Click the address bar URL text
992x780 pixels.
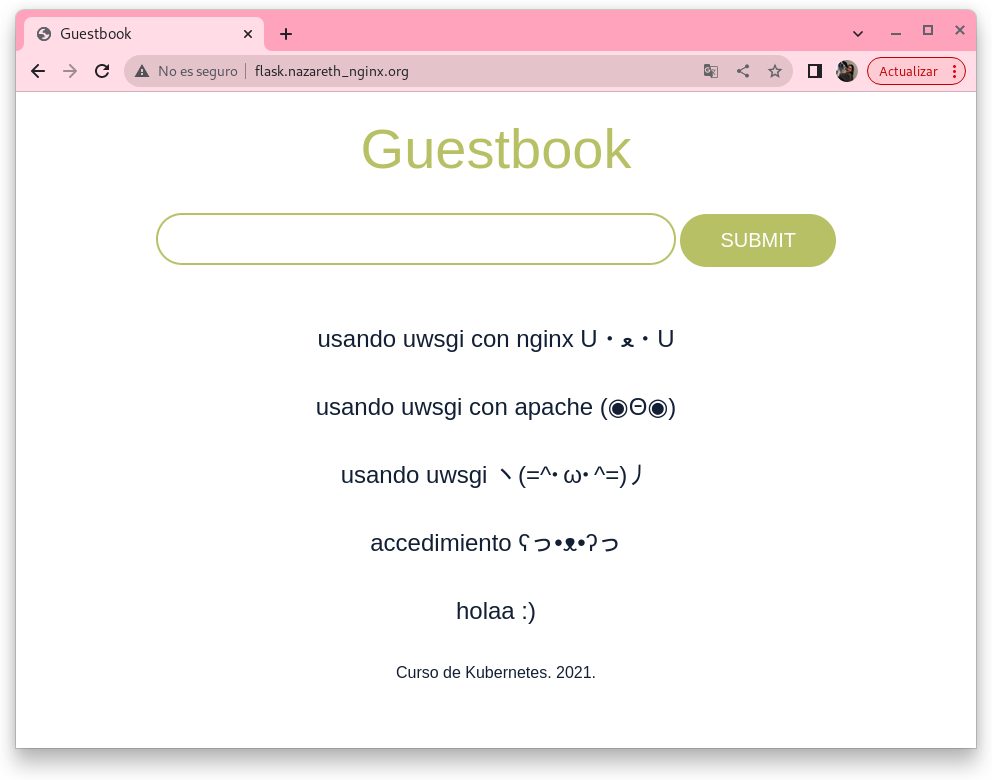pyautogui.click(x=332, y=71)
